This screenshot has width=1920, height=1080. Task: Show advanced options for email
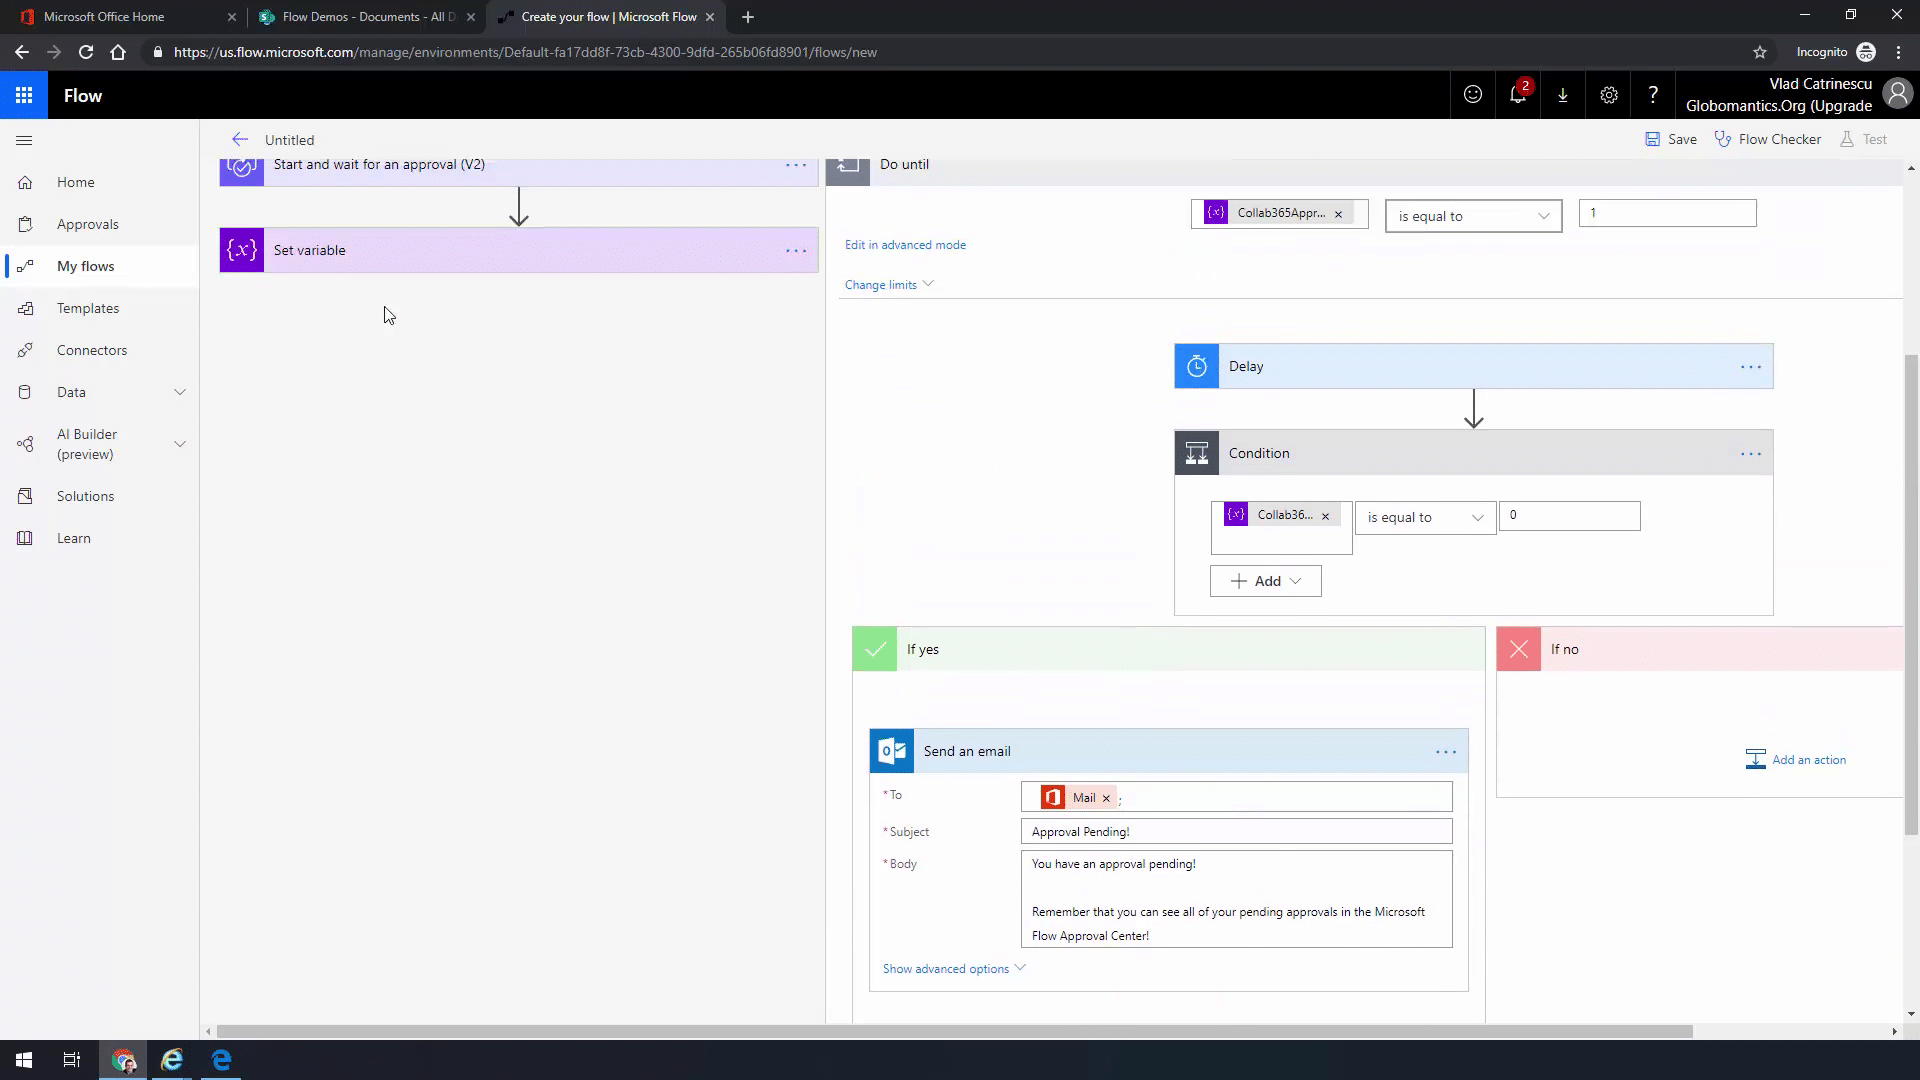954,968
